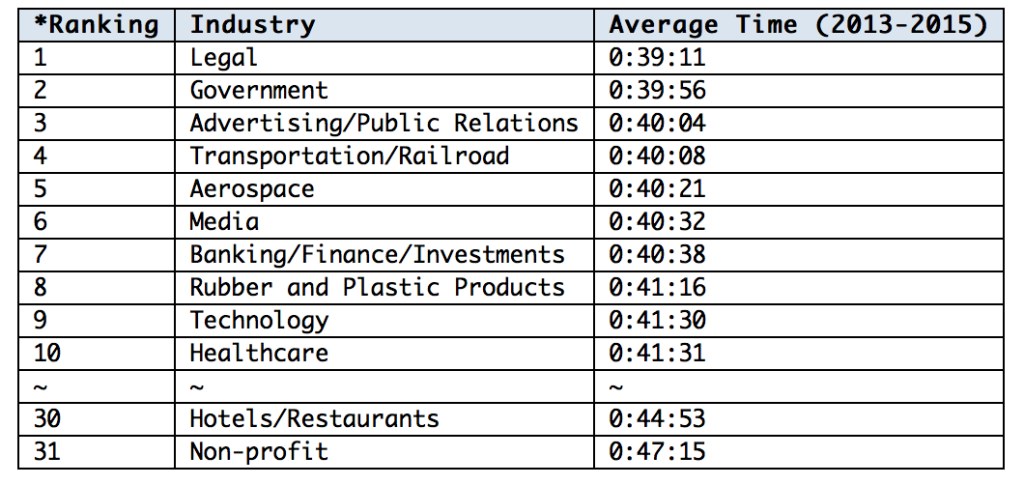Click the Industry column header

click(252, 25)
